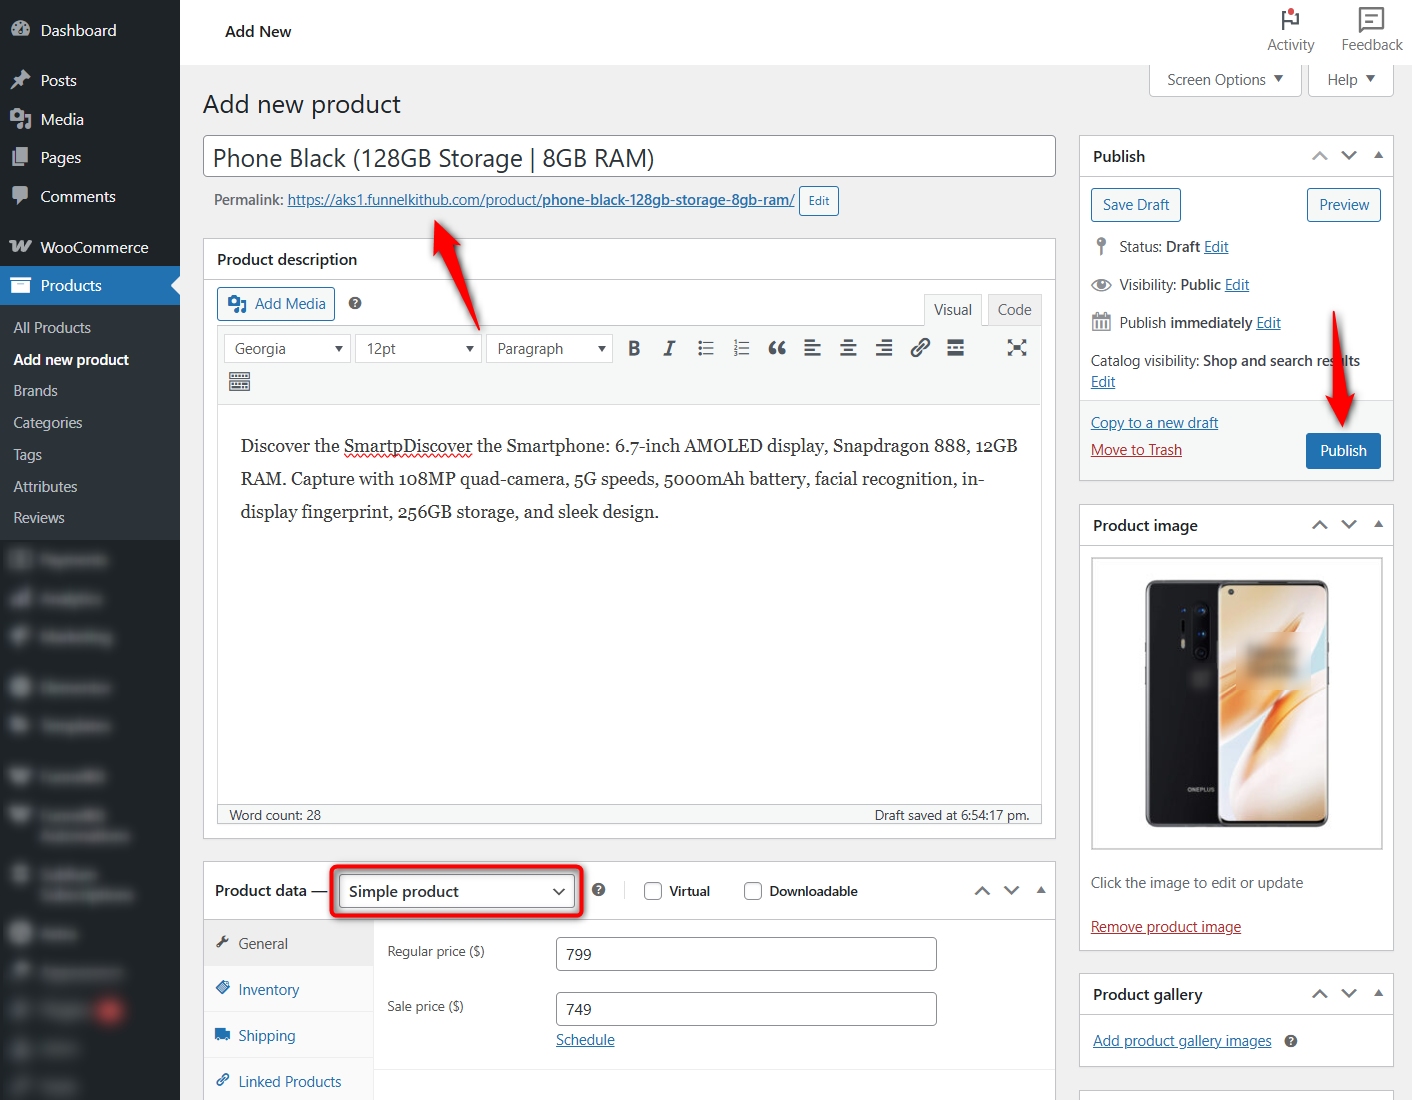Click the Sale price input field
The height and width of the screenshot is (1100, 1412).
[745, 1008]
